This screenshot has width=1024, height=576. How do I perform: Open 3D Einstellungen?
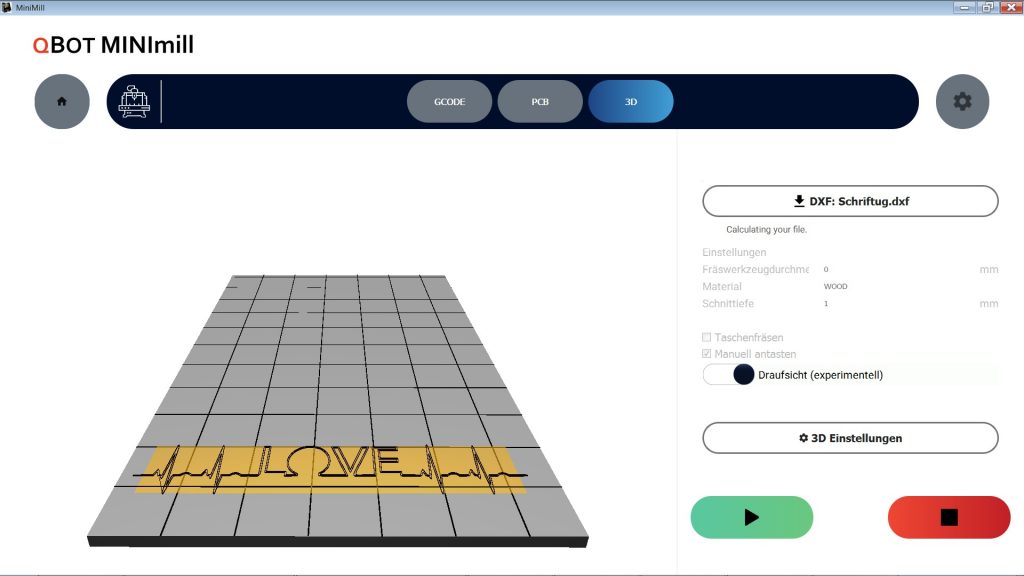point(850,438)
